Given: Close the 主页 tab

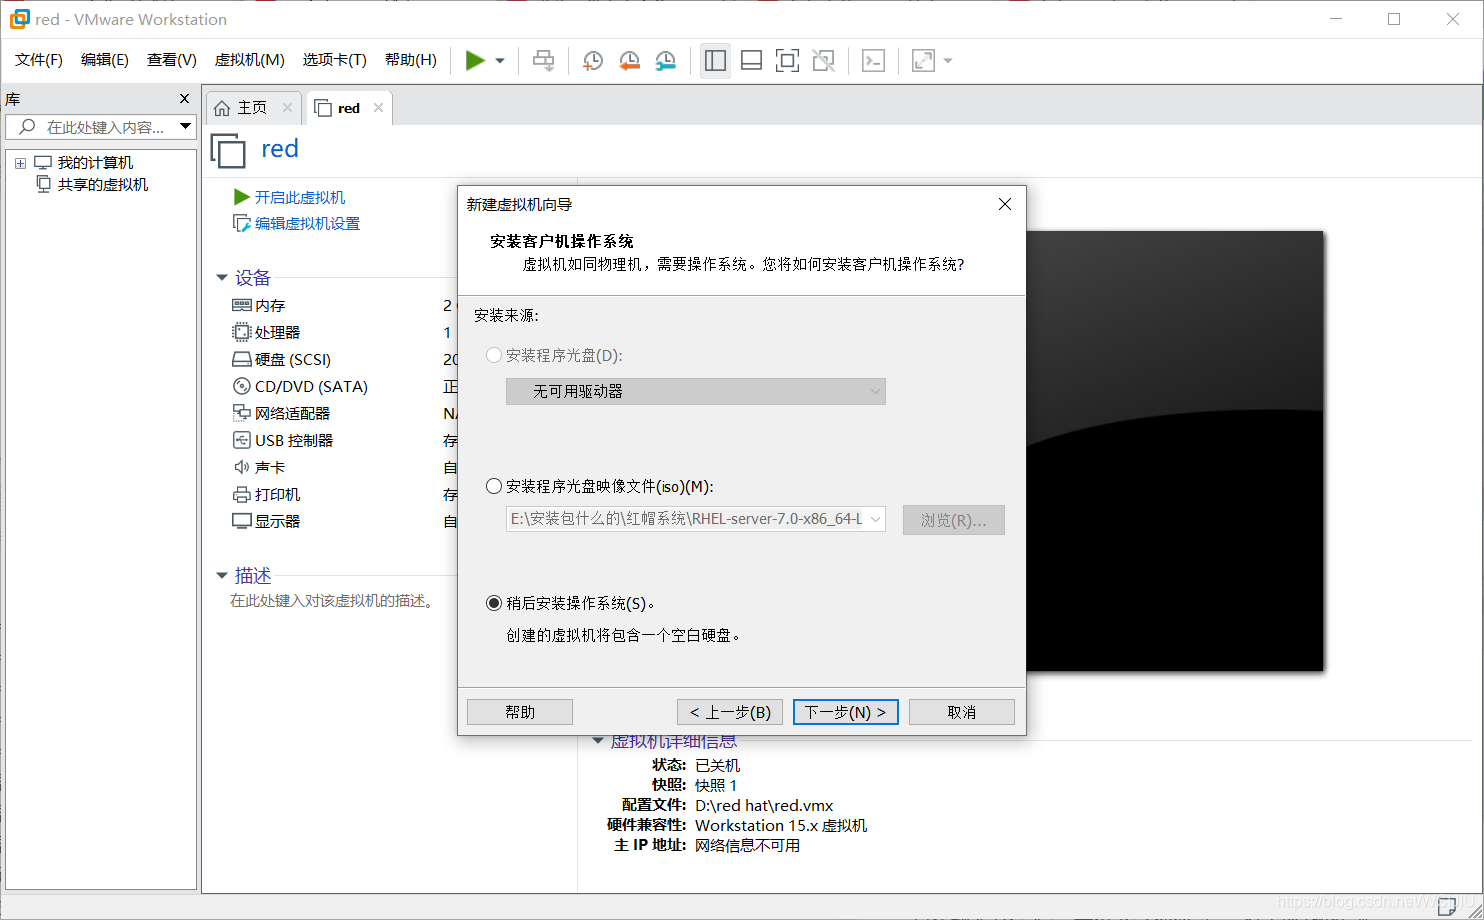Looking at the screenshot, I should tap(287, 108).
